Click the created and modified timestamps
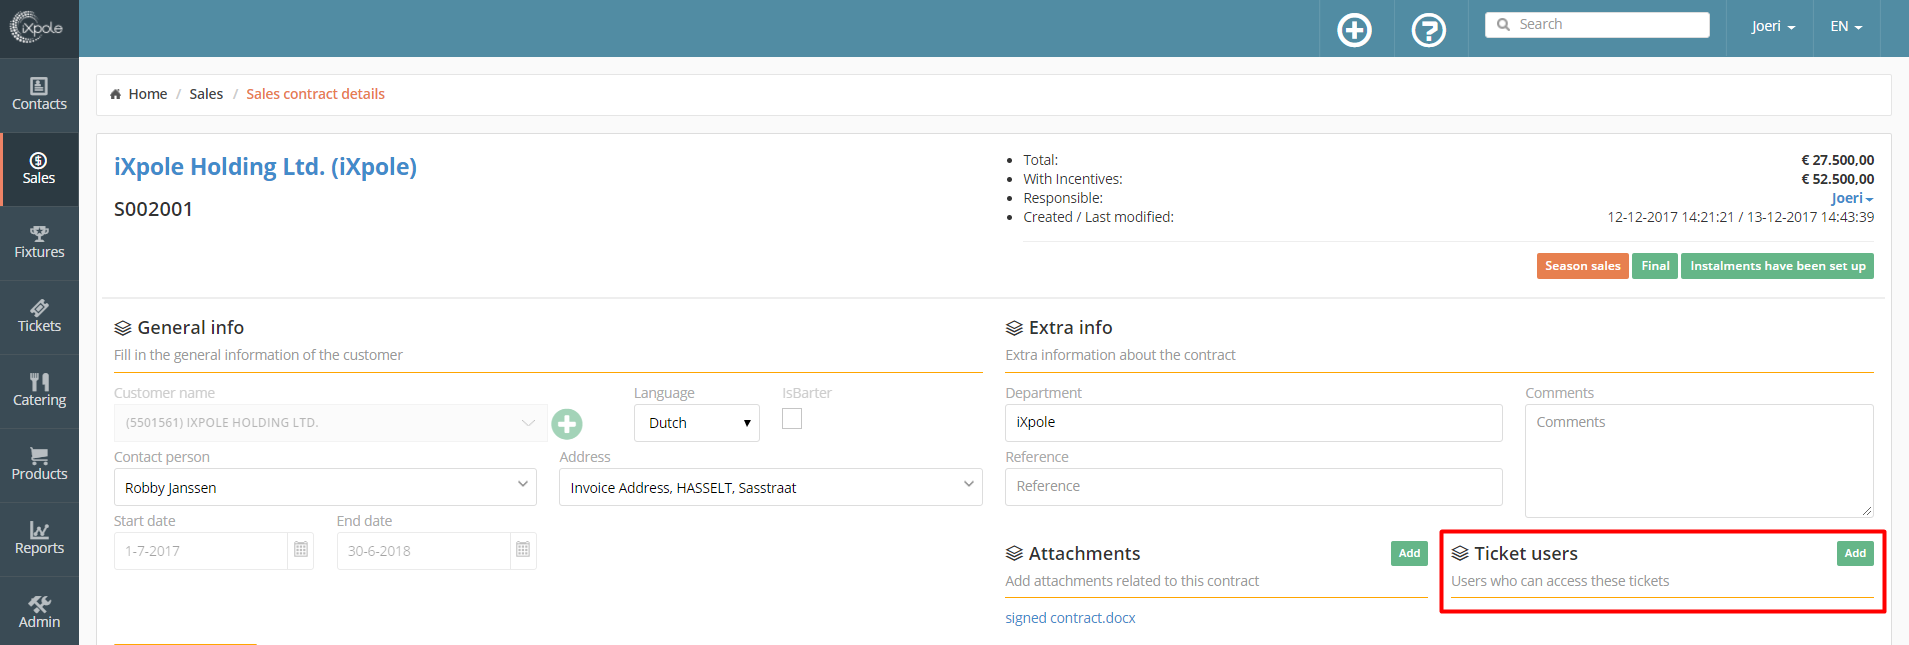This screenshot has width=1909, height=645. coord(1741,217)
